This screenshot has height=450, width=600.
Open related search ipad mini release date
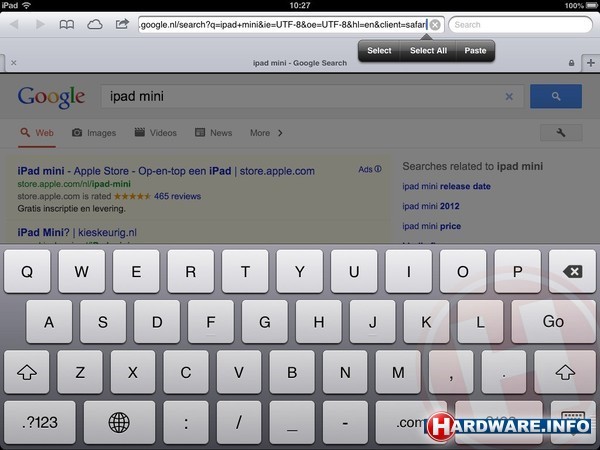446,186
